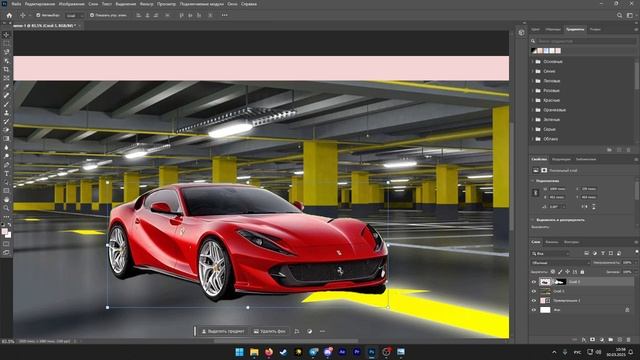Open the Файл menu
This screenshot has width=640, height=360.
[16, 4]
